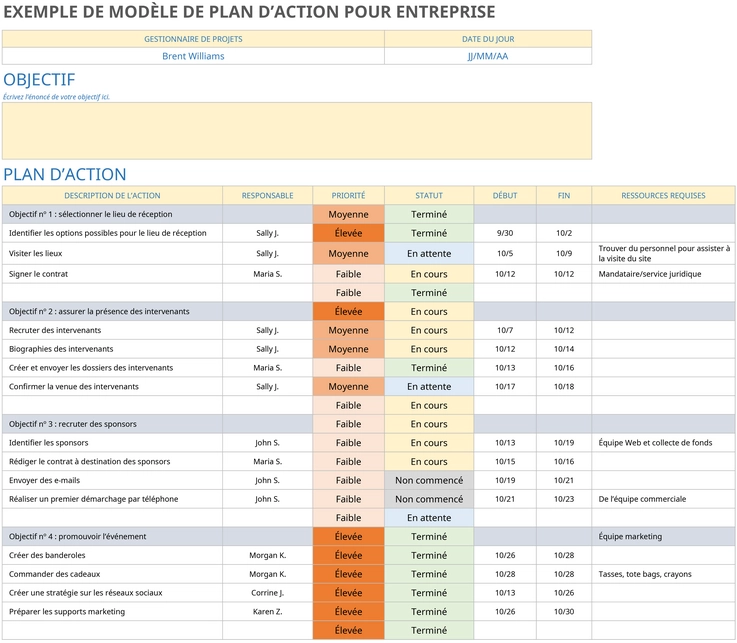737x643 pixels.
Task: Select 'Identifier les options possibles' row description
Action: point(112,233)
